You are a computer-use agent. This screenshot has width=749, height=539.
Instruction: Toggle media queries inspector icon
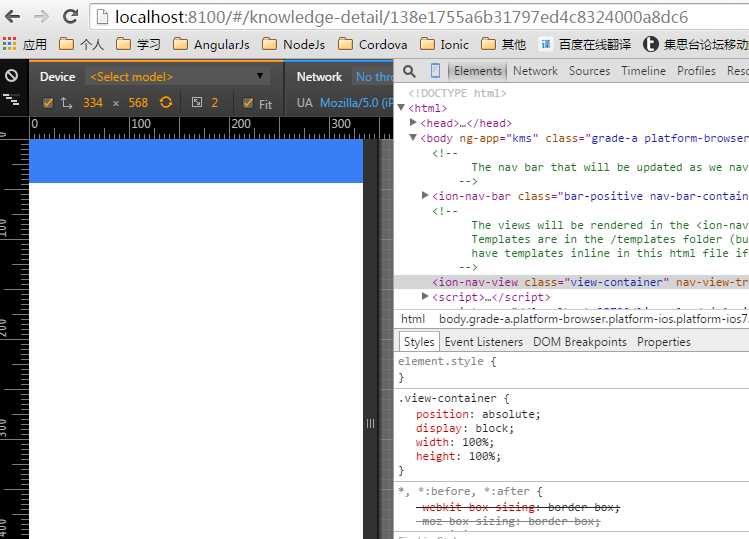pyautogui.click(x=11, y=100)
